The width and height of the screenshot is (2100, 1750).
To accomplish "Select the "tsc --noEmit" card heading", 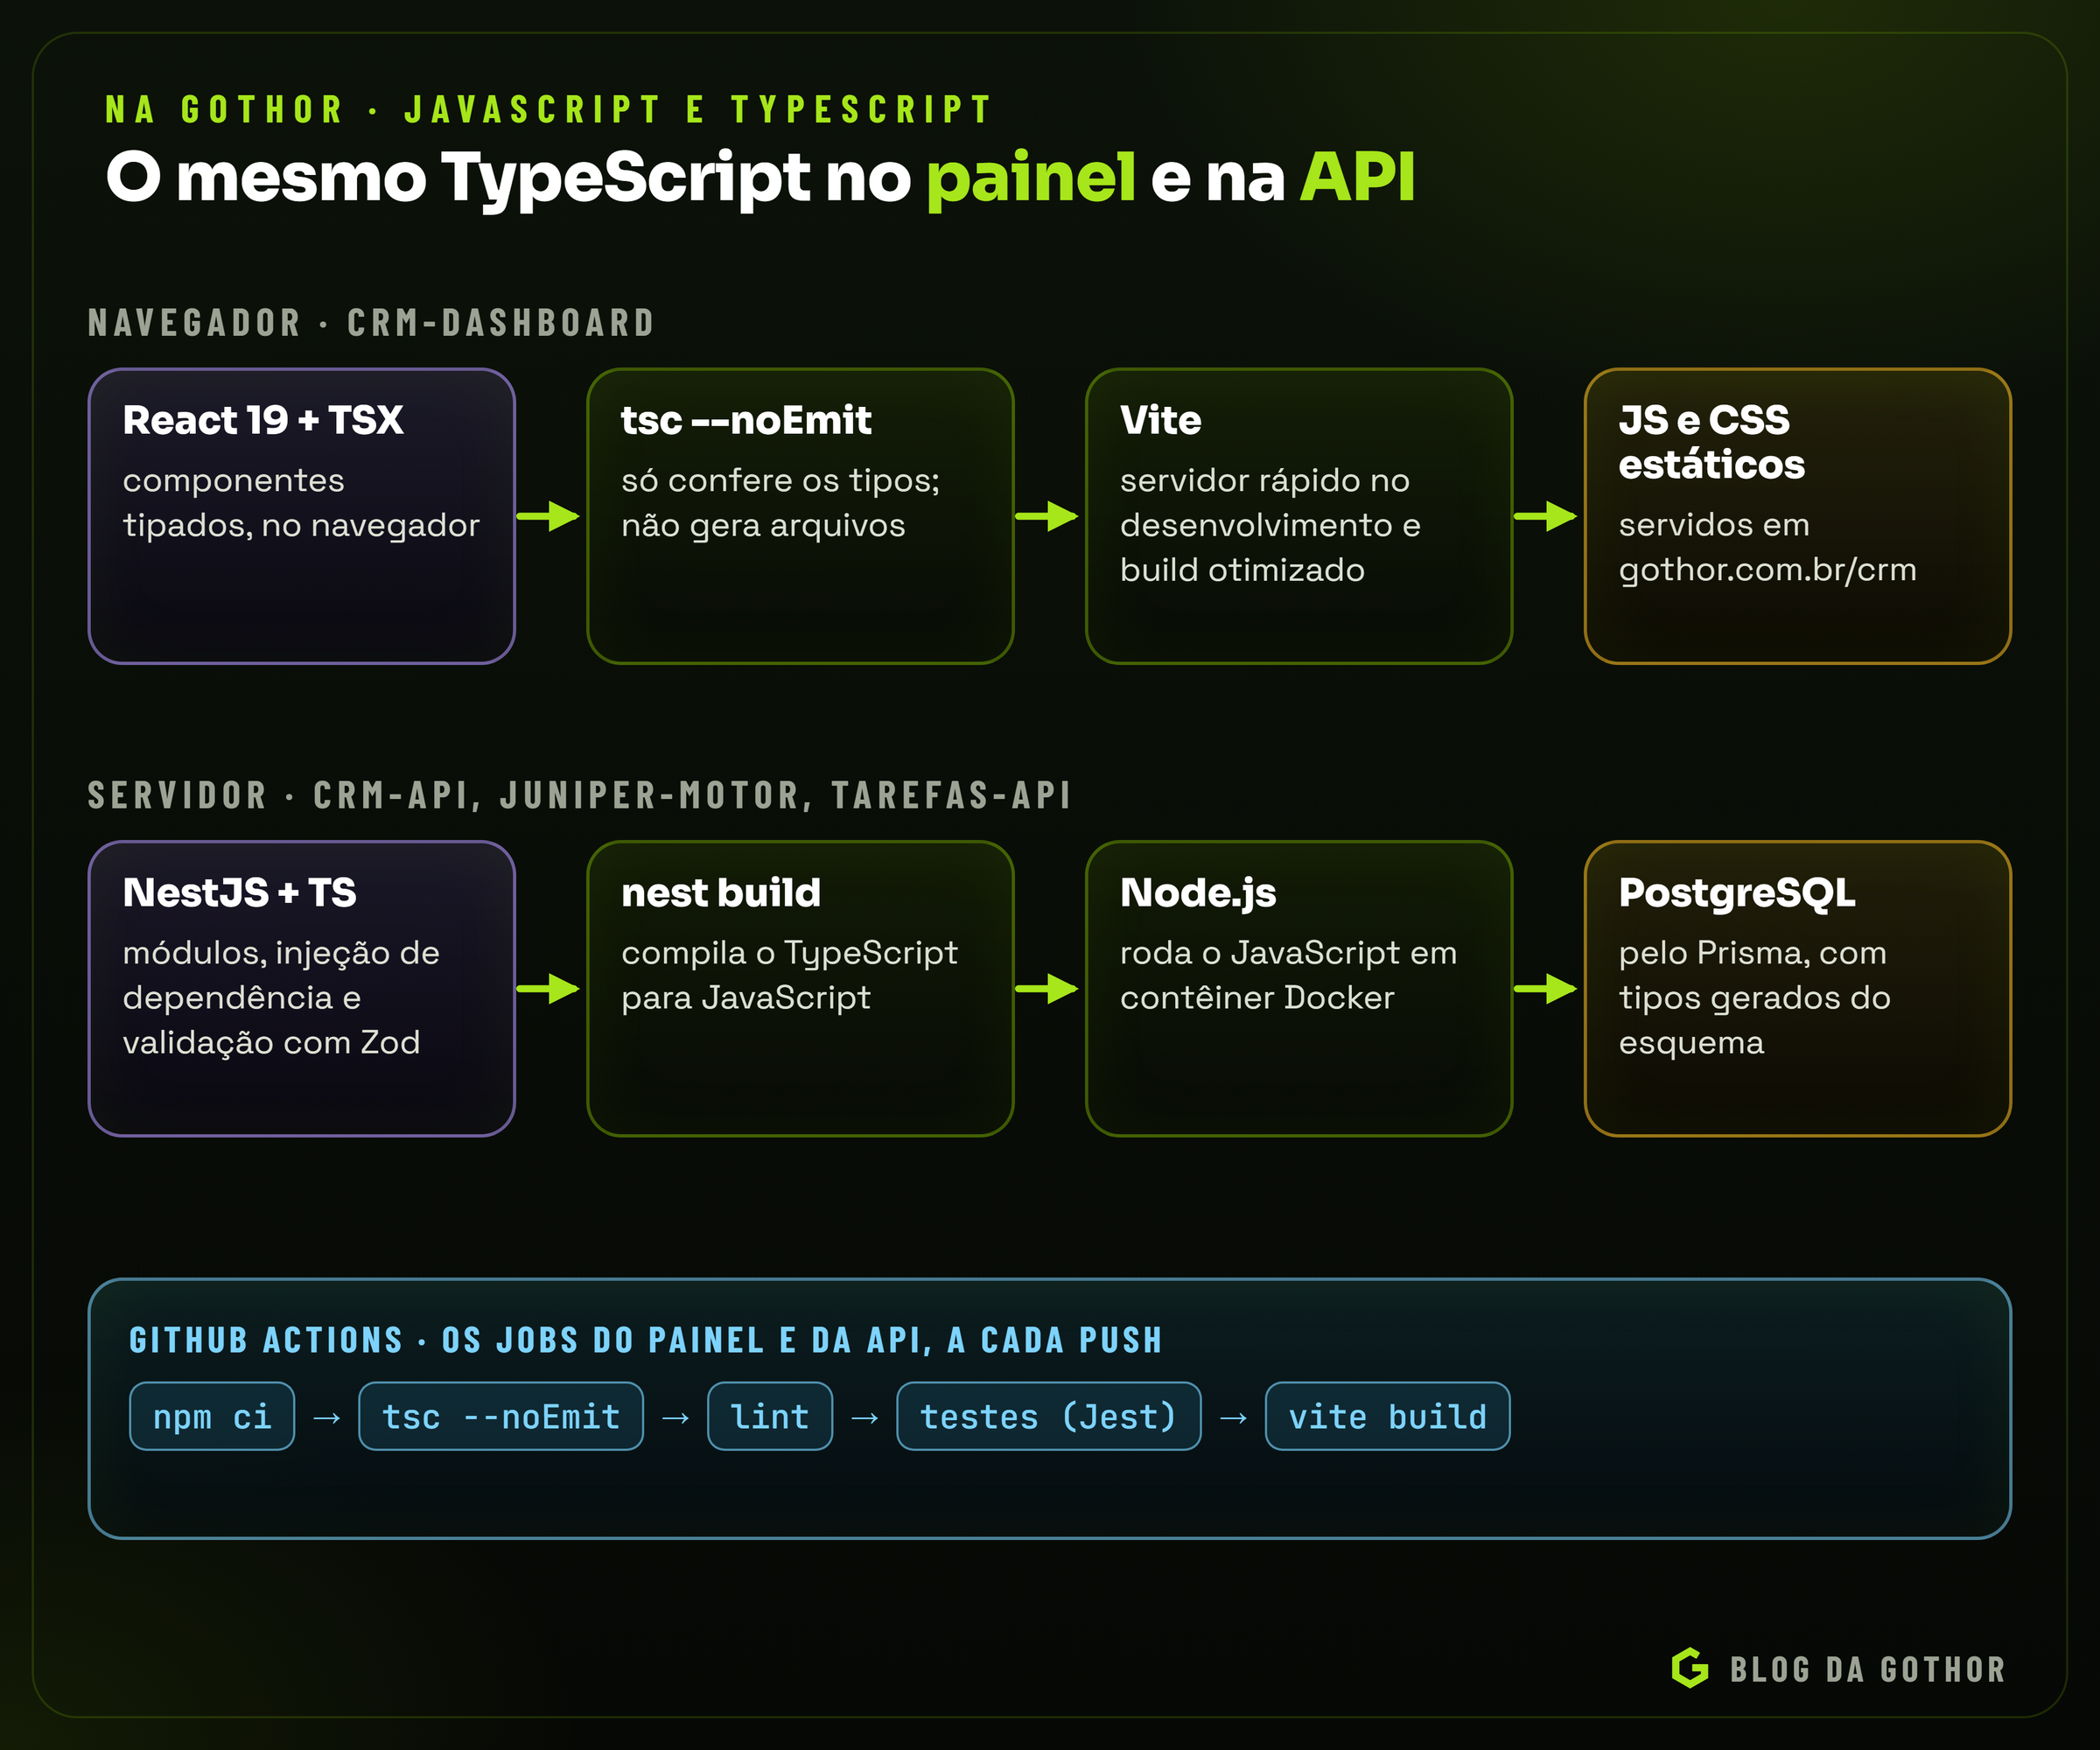I will coord(746,420).
